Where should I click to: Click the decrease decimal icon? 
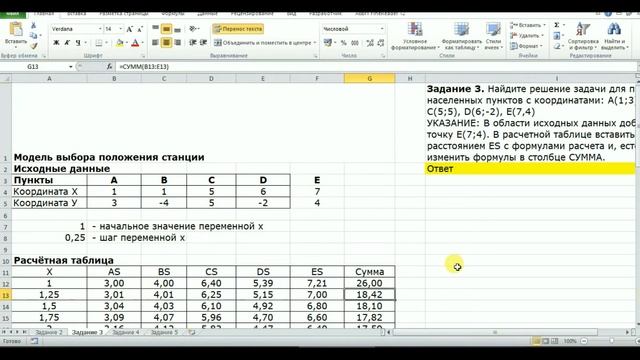click(x=381, y=42)
